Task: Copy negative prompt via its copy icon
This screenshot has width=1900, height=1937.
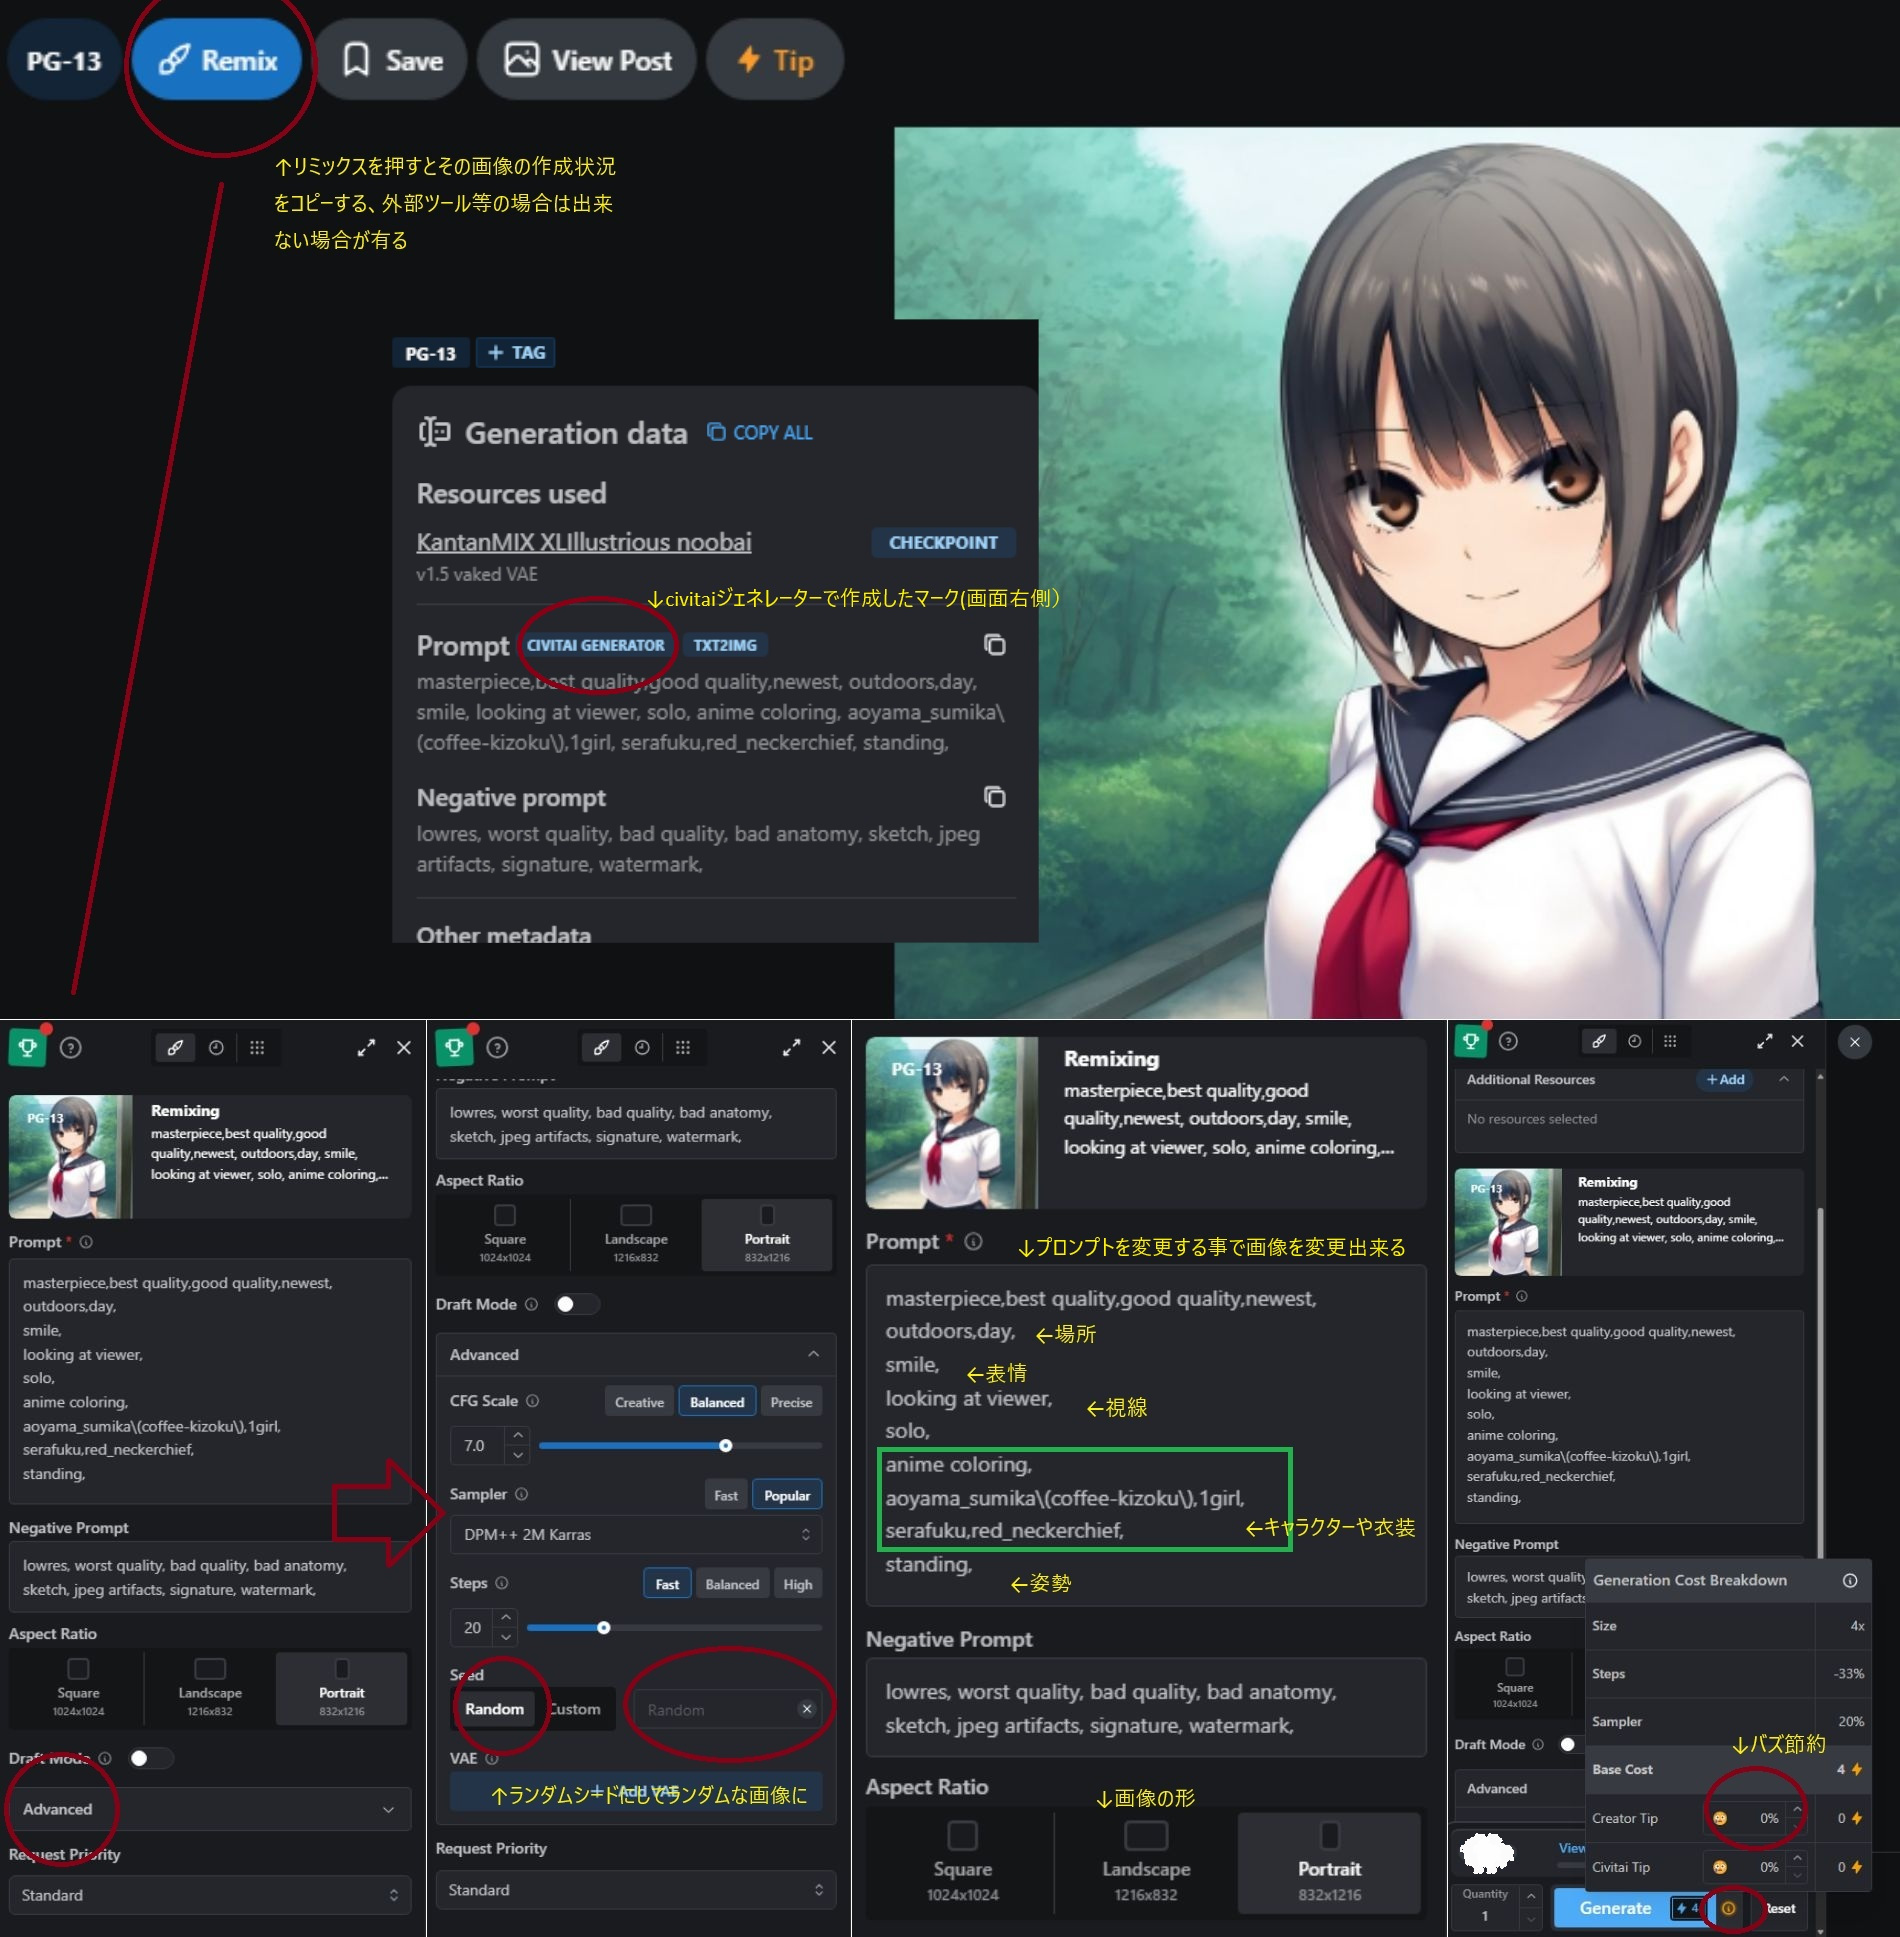Action: coord(994,797)
